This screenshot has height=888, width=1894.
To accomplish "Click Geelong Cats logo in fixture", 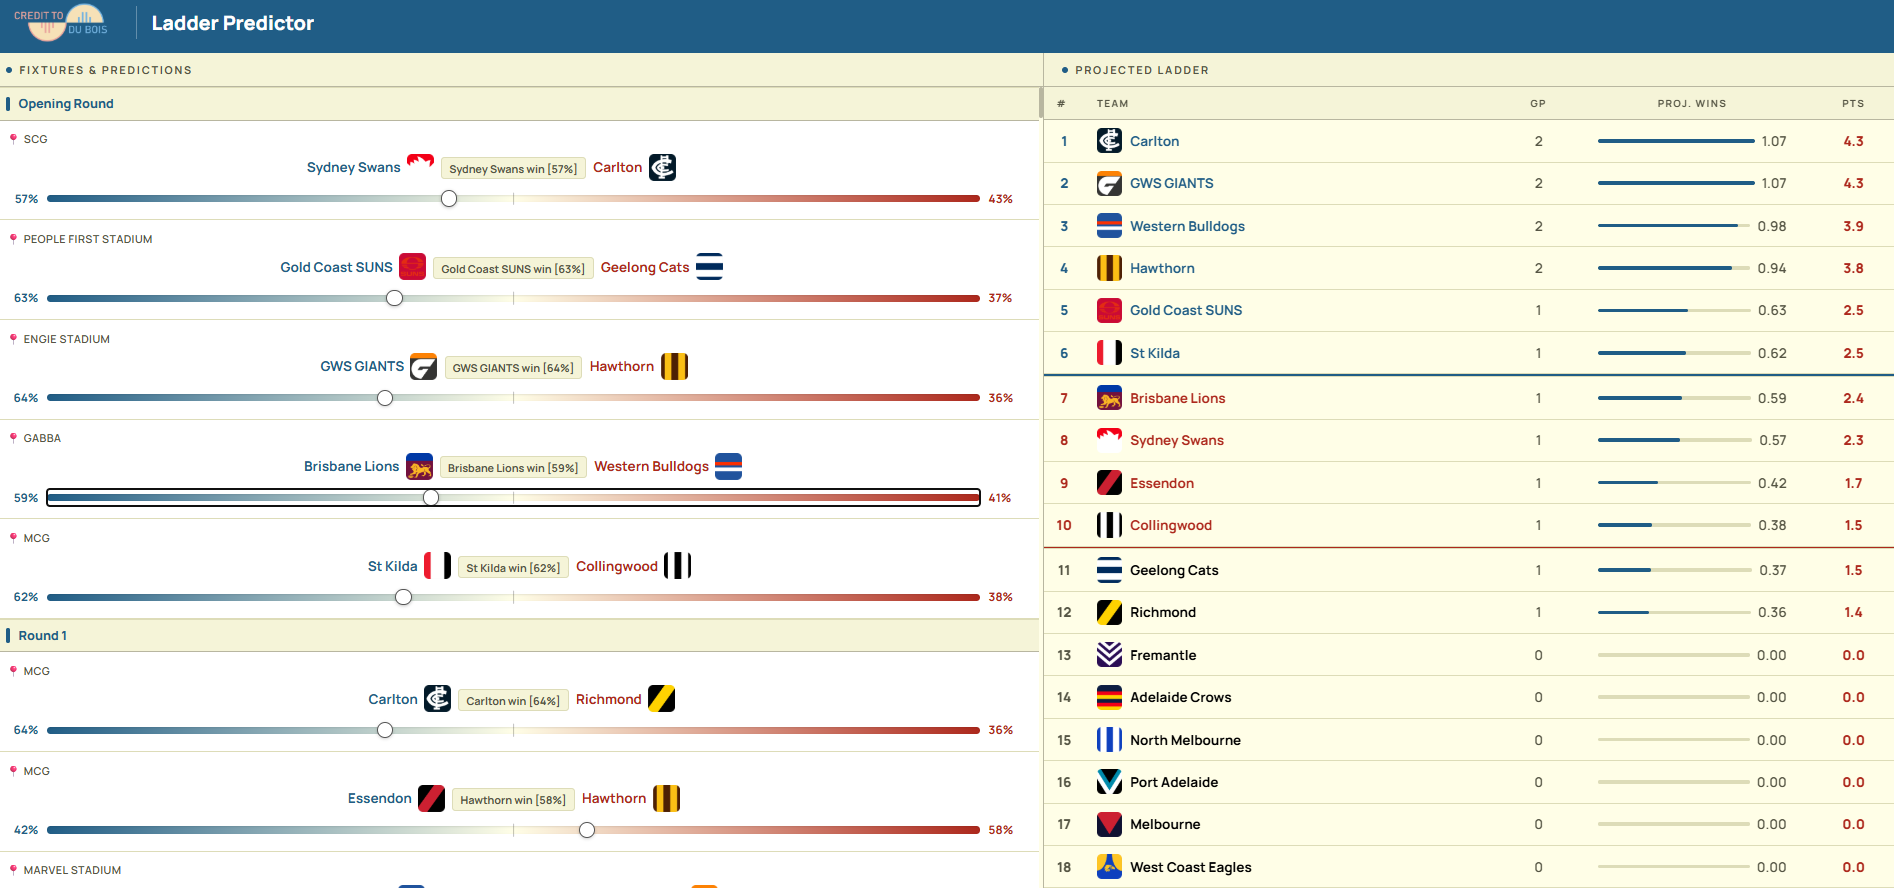I will click(709, 267).
